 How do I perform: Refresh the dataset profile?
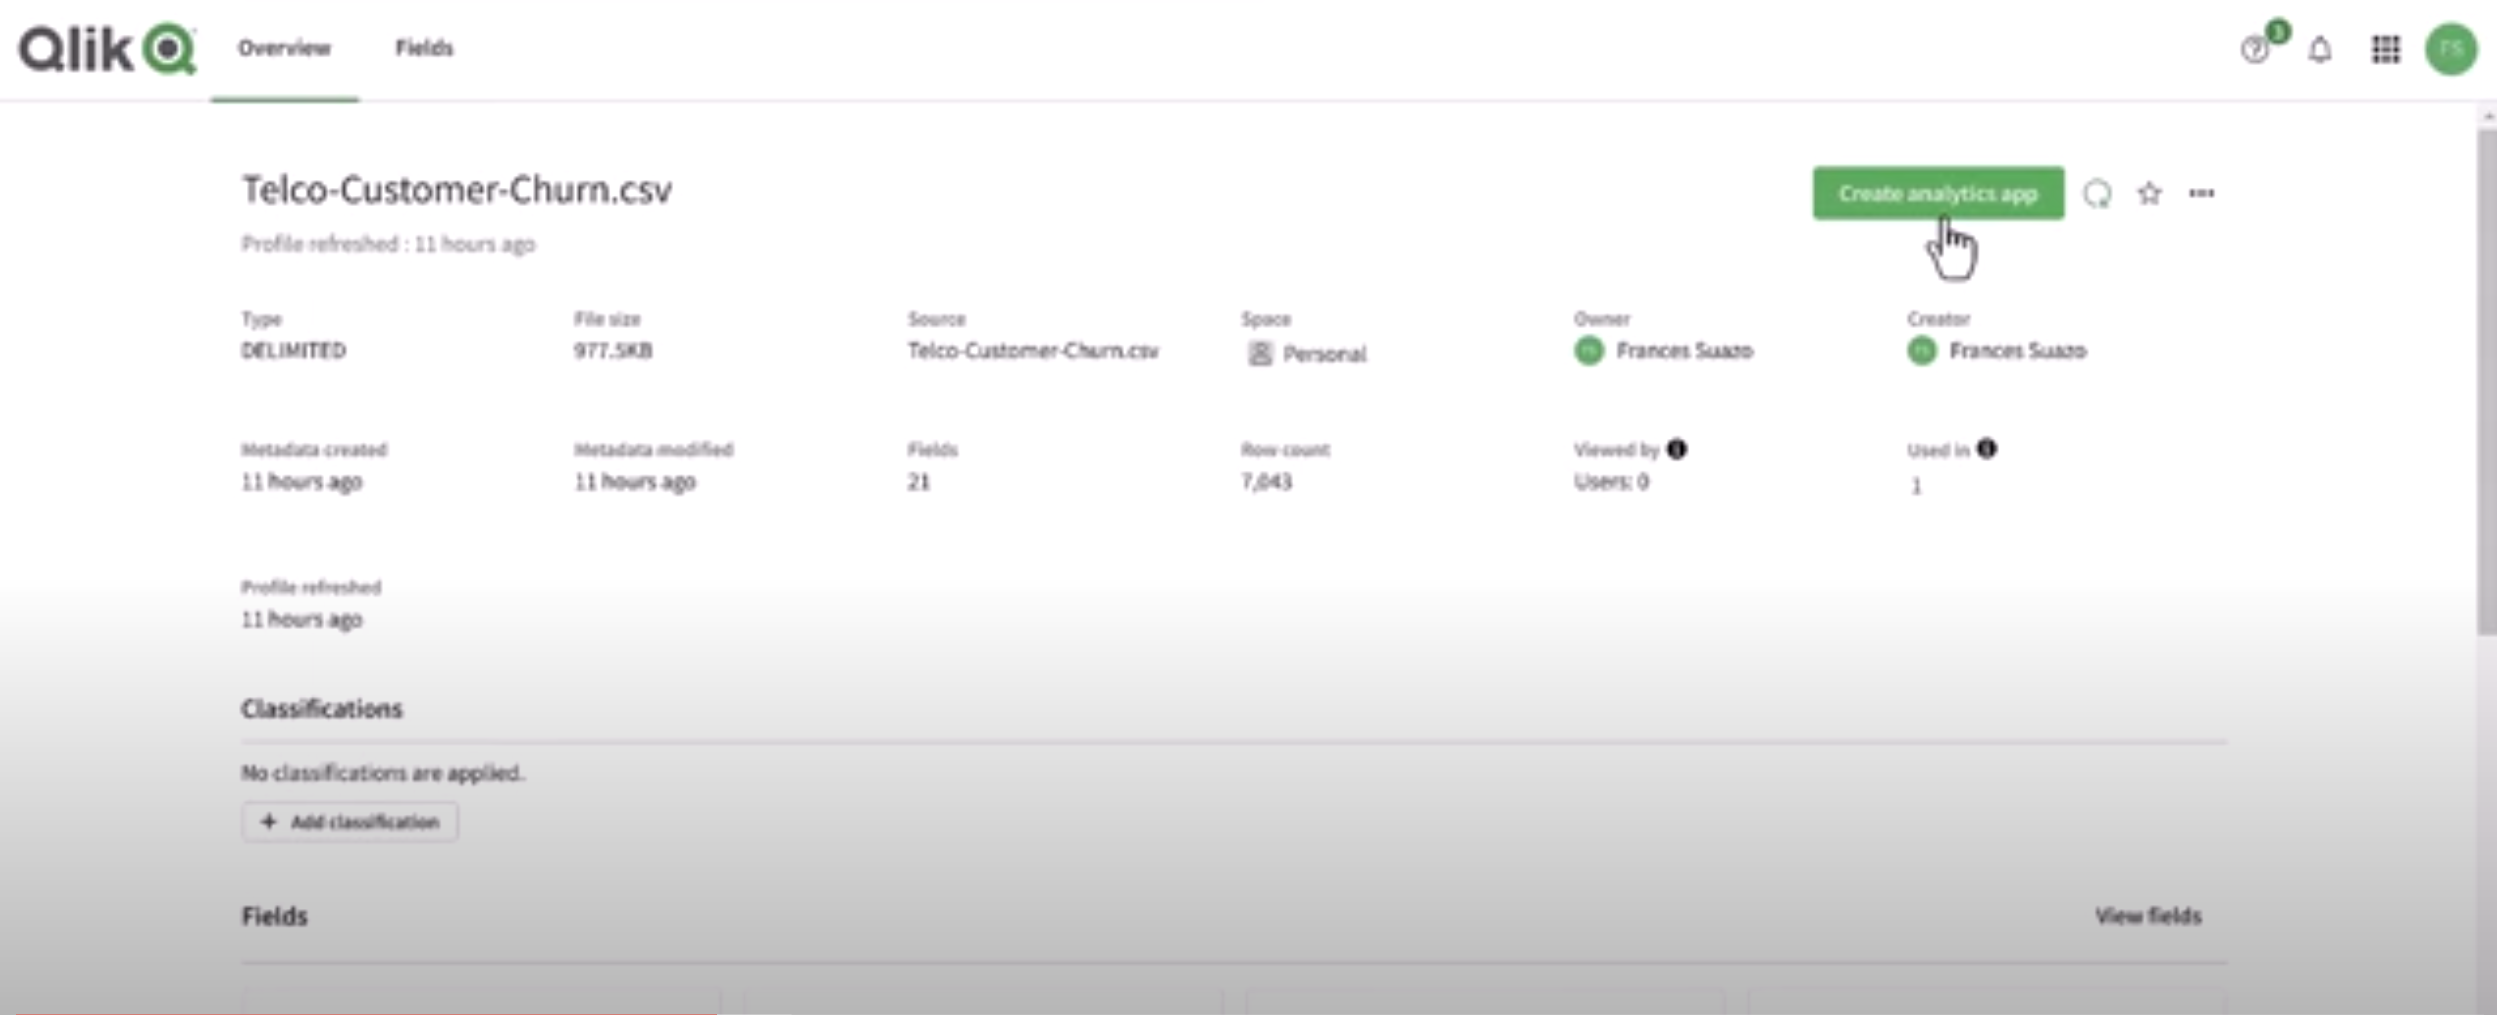click(x=2097, y=193)
